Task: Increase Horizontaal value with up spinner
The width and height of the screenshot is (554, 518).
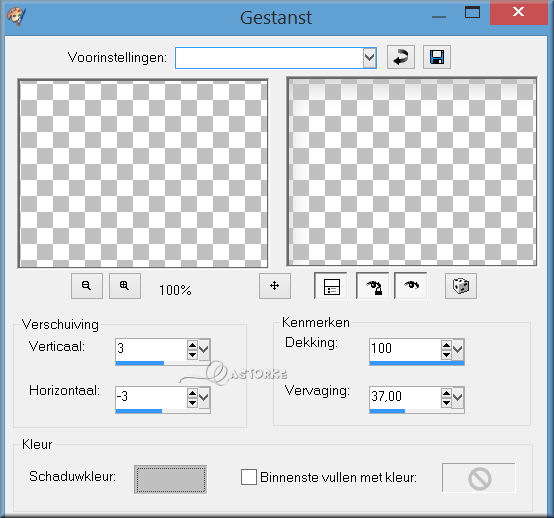Action: (x=192, y=393)
